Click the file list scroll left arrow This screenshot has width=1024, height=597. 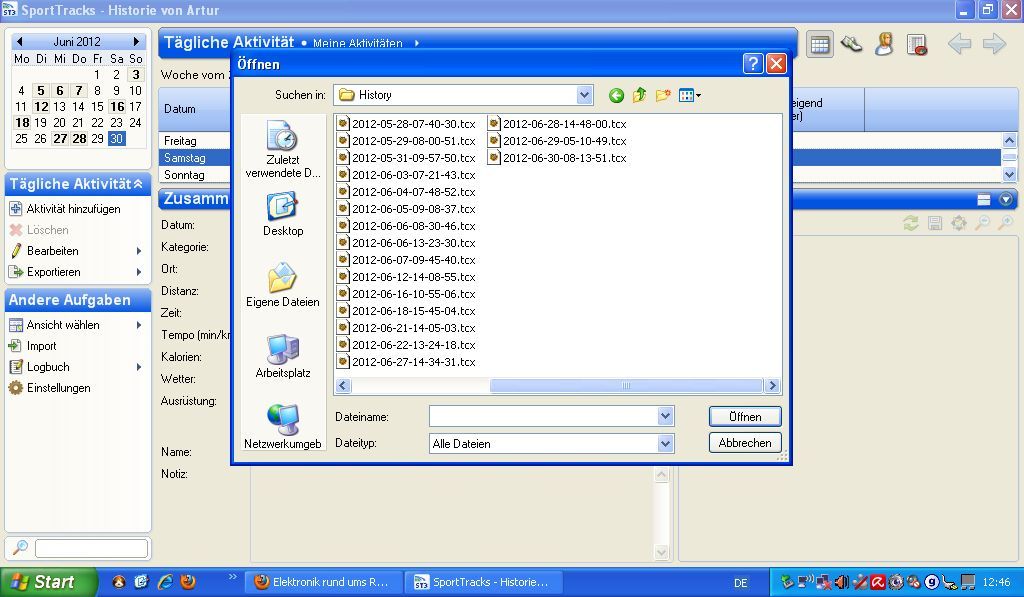(x=343, y=386)
